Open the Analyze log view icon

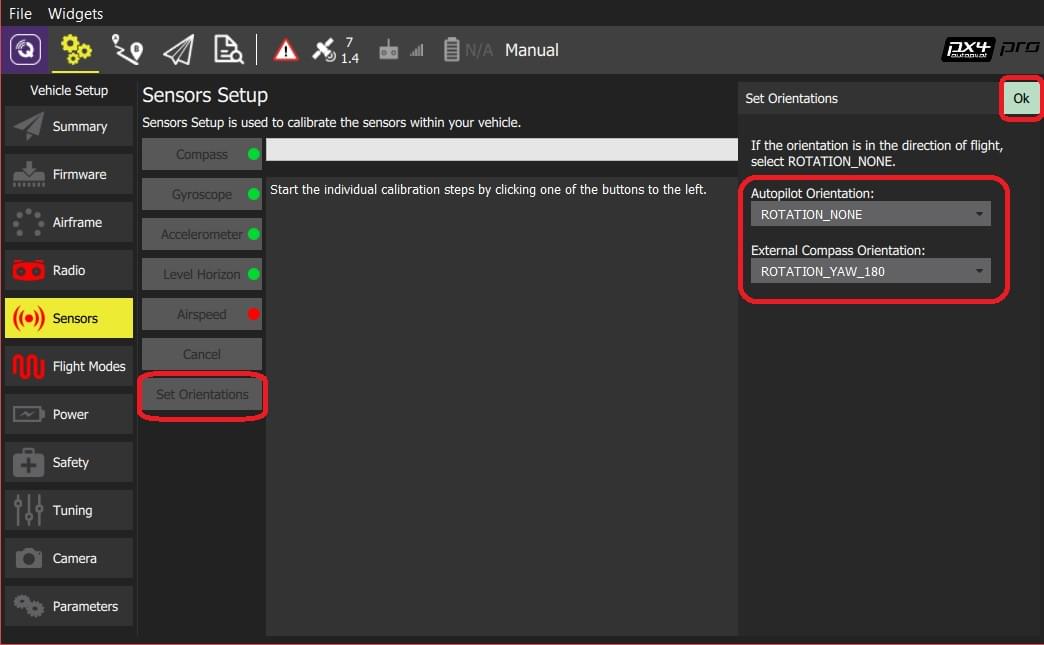(x=228, y=50)
